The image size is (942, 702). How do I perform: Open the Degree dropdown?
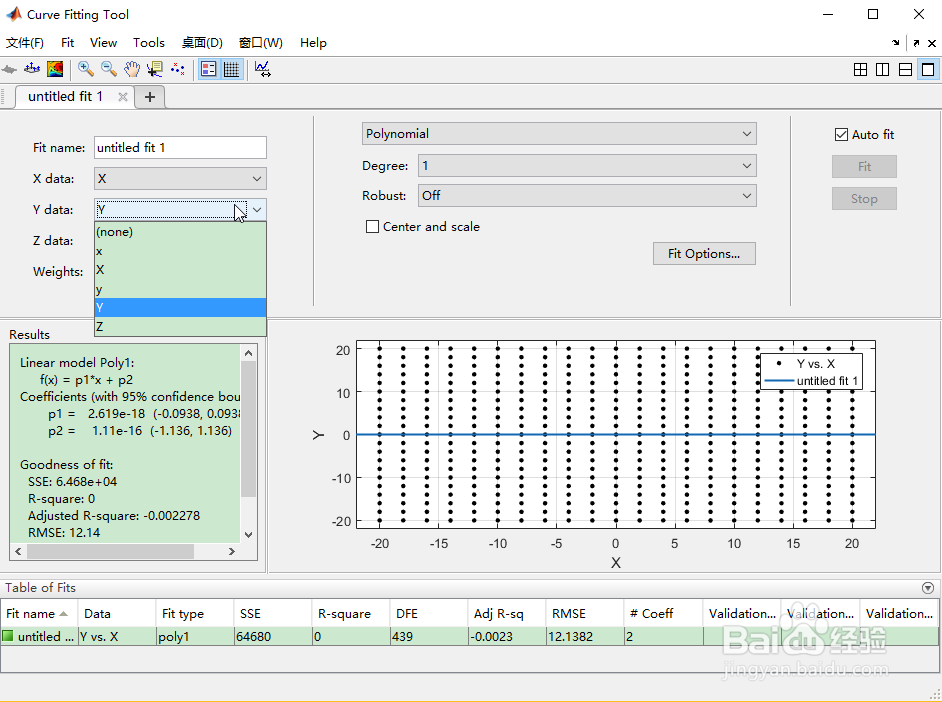587,166
